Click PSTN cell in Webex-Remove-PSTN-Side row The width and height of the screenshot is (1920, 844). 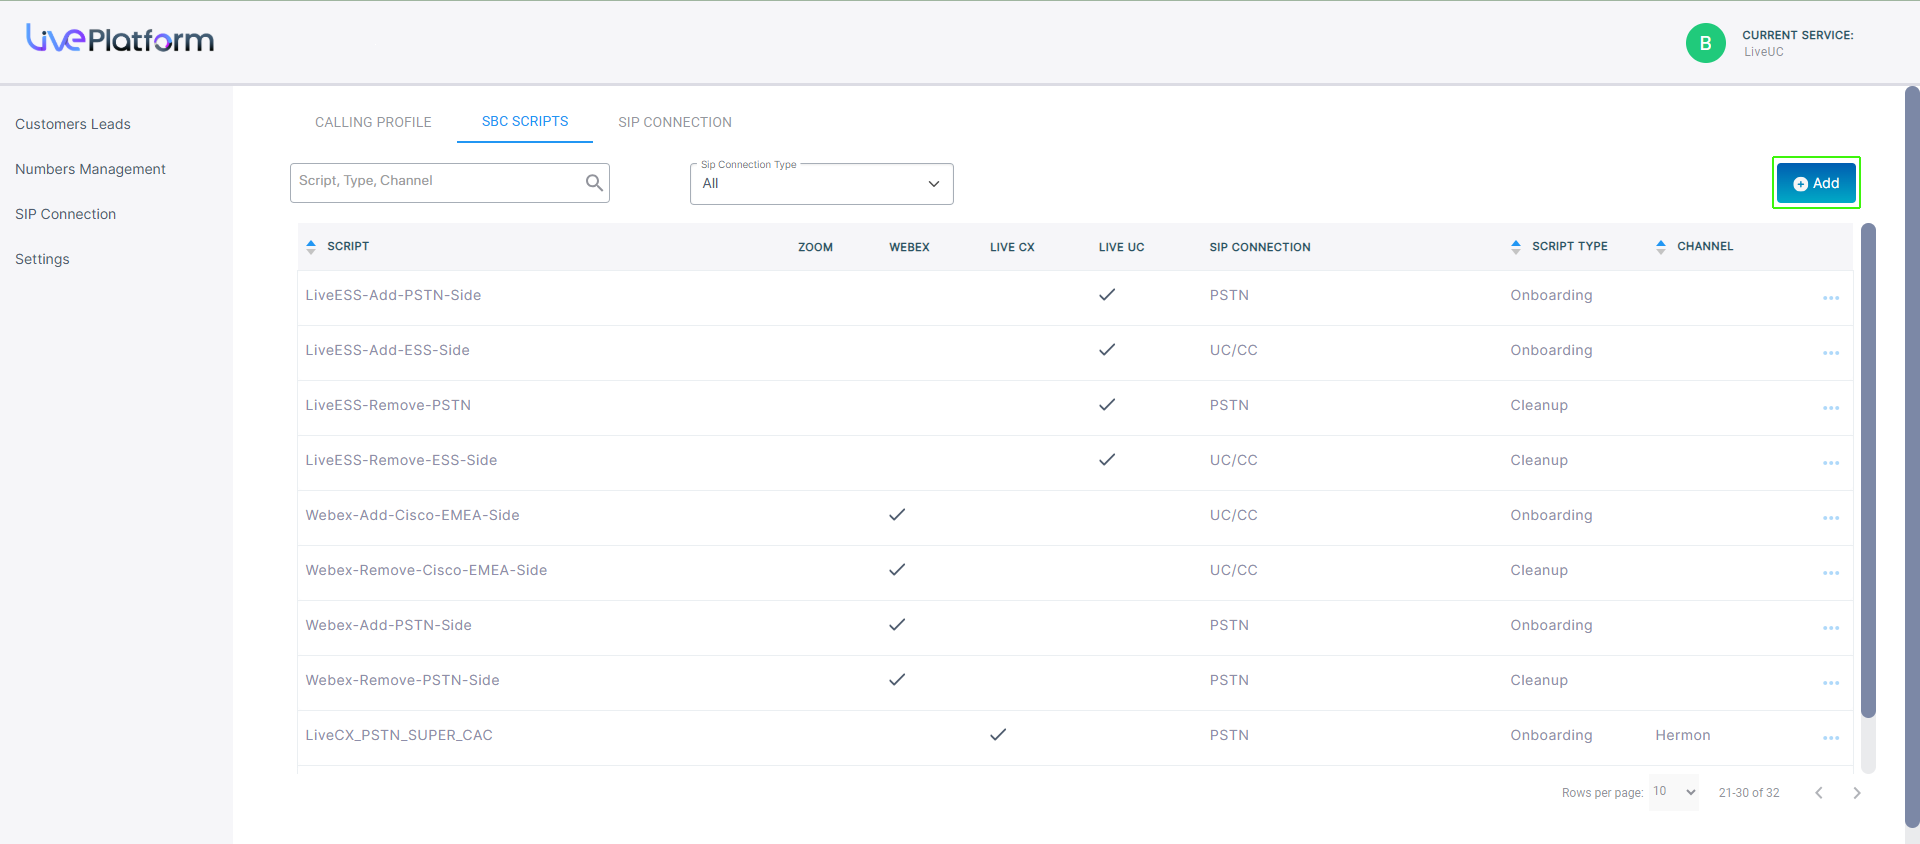(x=1229, y=680)
